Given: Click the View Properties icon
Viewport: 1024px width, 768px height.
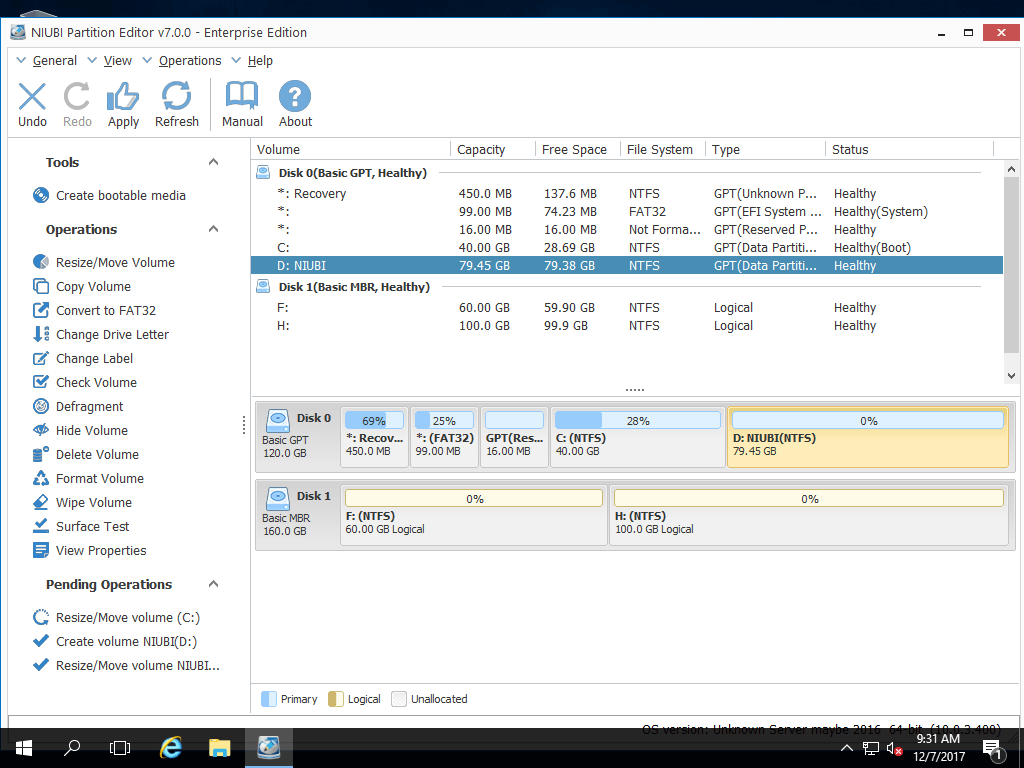Looking at the screenshot, I should coord(40,551).
